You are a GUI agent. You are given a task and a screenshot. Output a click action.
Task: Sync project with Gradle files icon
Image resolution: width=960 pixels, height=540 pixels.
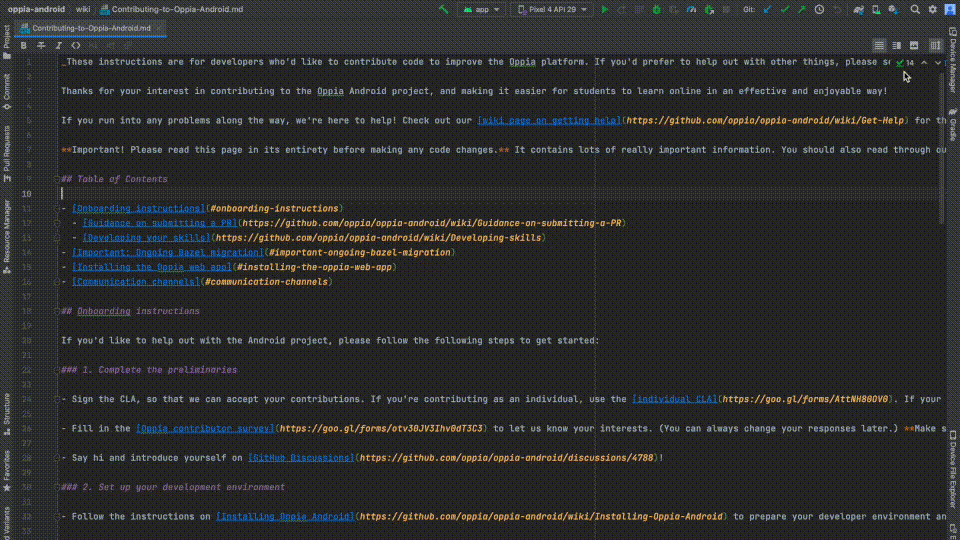pos(858,9)
